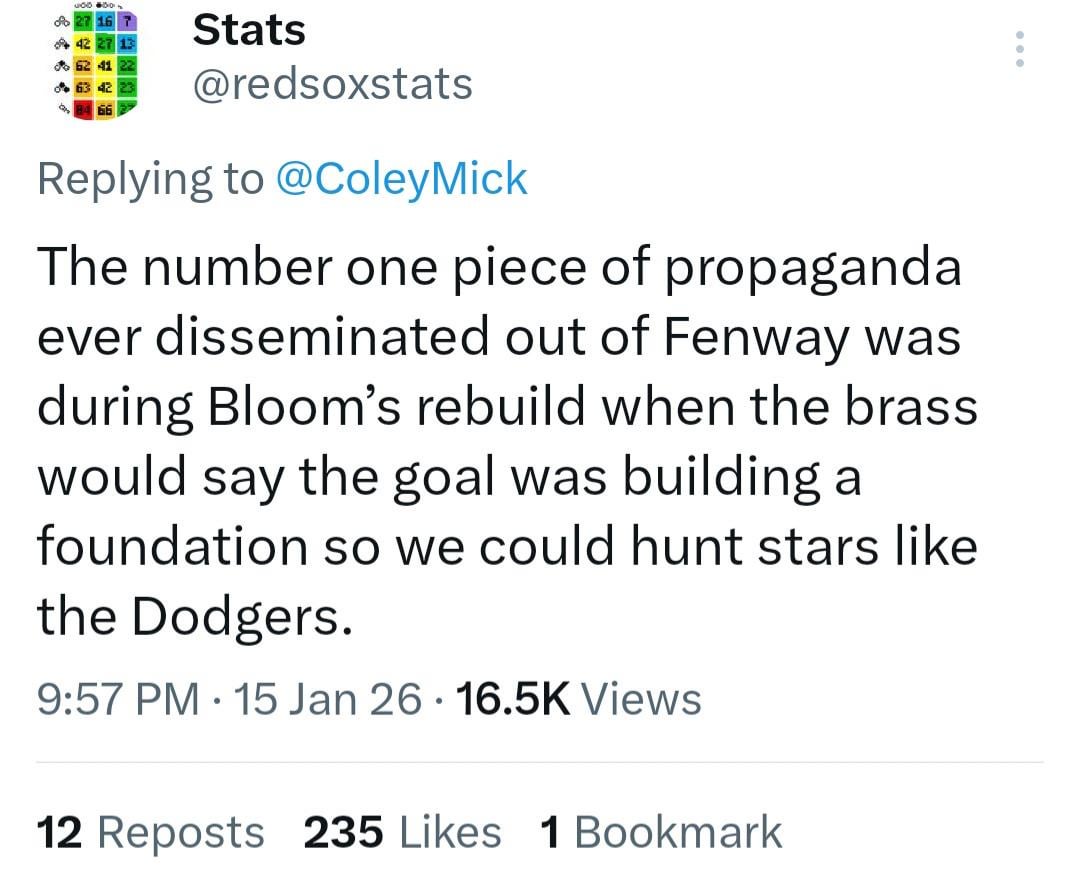1080x887 pixels.
Task: View who liked with 235 Likes
Action: tap(402, 830)
